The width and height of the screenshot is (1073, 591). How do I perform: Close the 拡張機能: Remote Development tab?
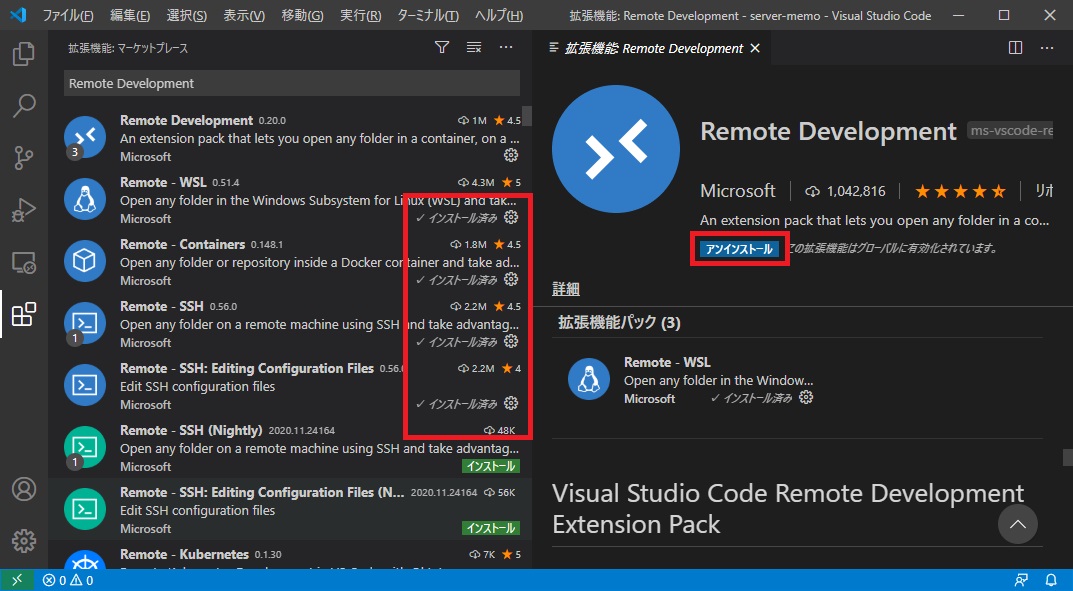click(755, 49)
